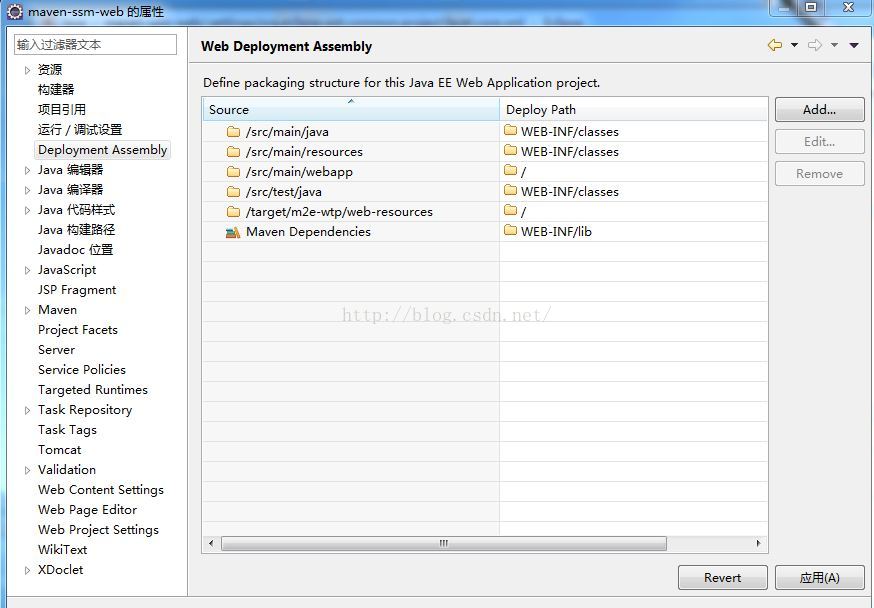Select Javadoc 位置 in the tree
874x608 pixels.
pyautogui.click(x=75, y=250)
